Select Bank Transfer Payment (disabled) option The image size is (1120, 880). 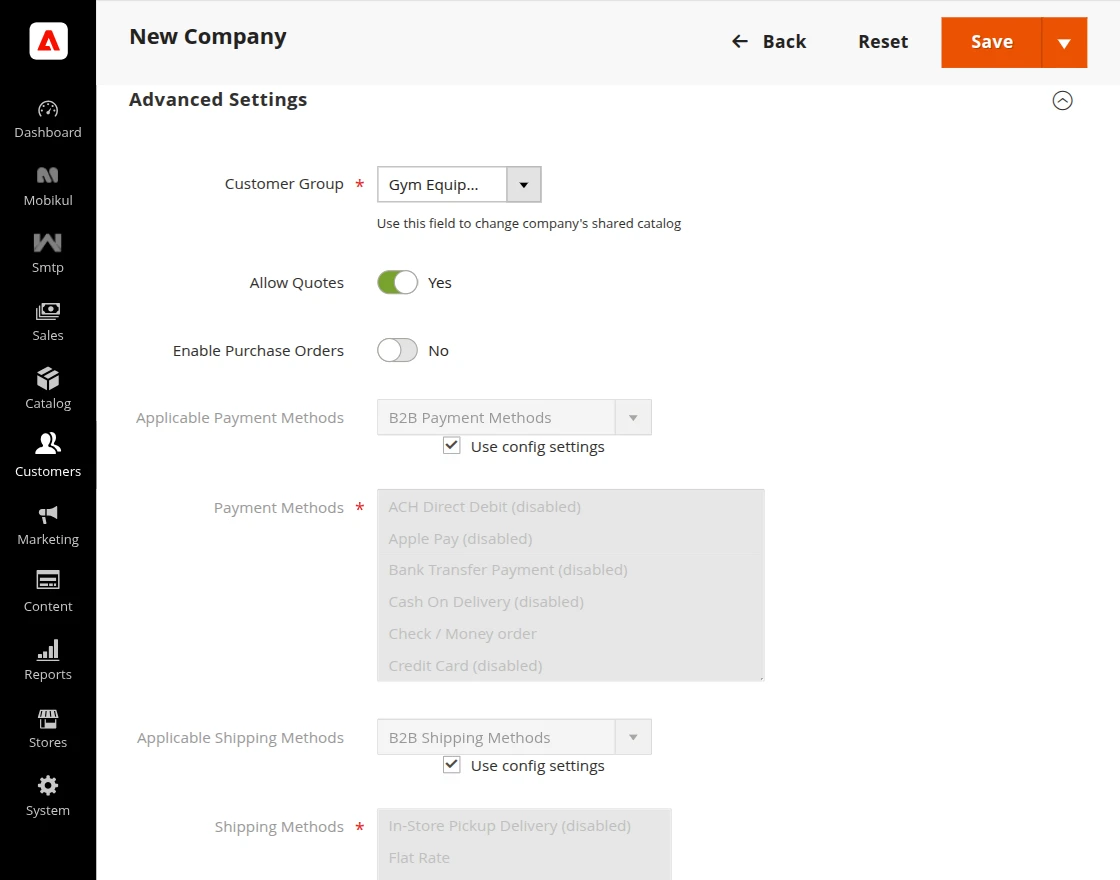pos(570,570)
